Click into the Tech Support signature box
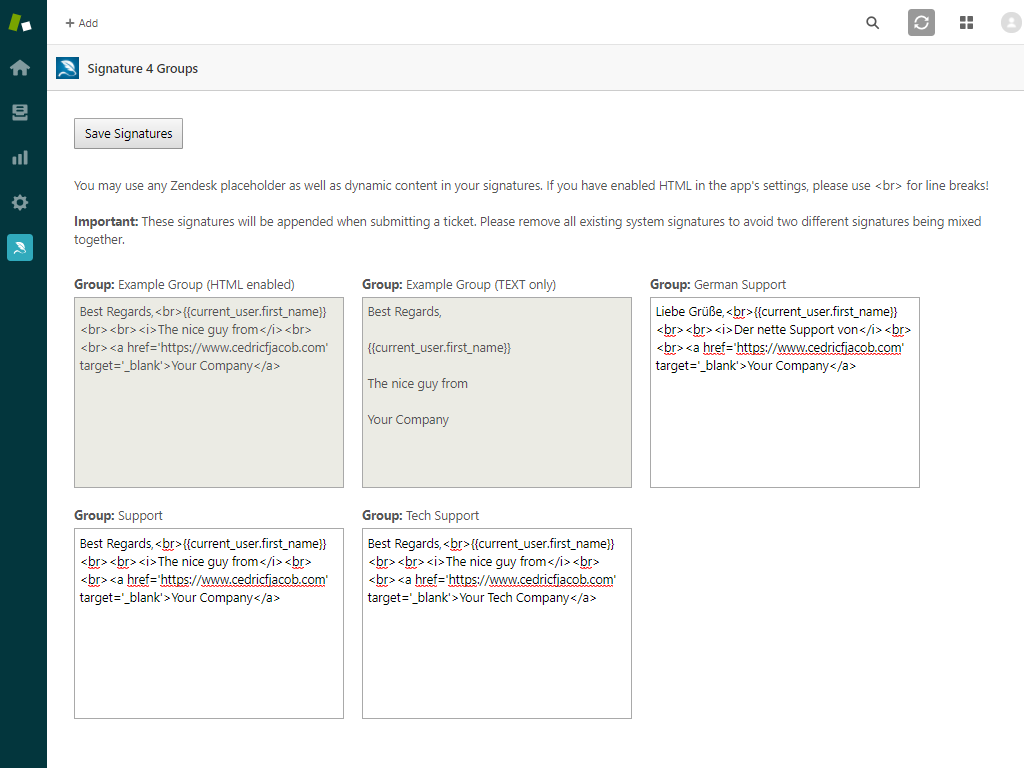The image size is (1024, 768). (x=496, y=624)
